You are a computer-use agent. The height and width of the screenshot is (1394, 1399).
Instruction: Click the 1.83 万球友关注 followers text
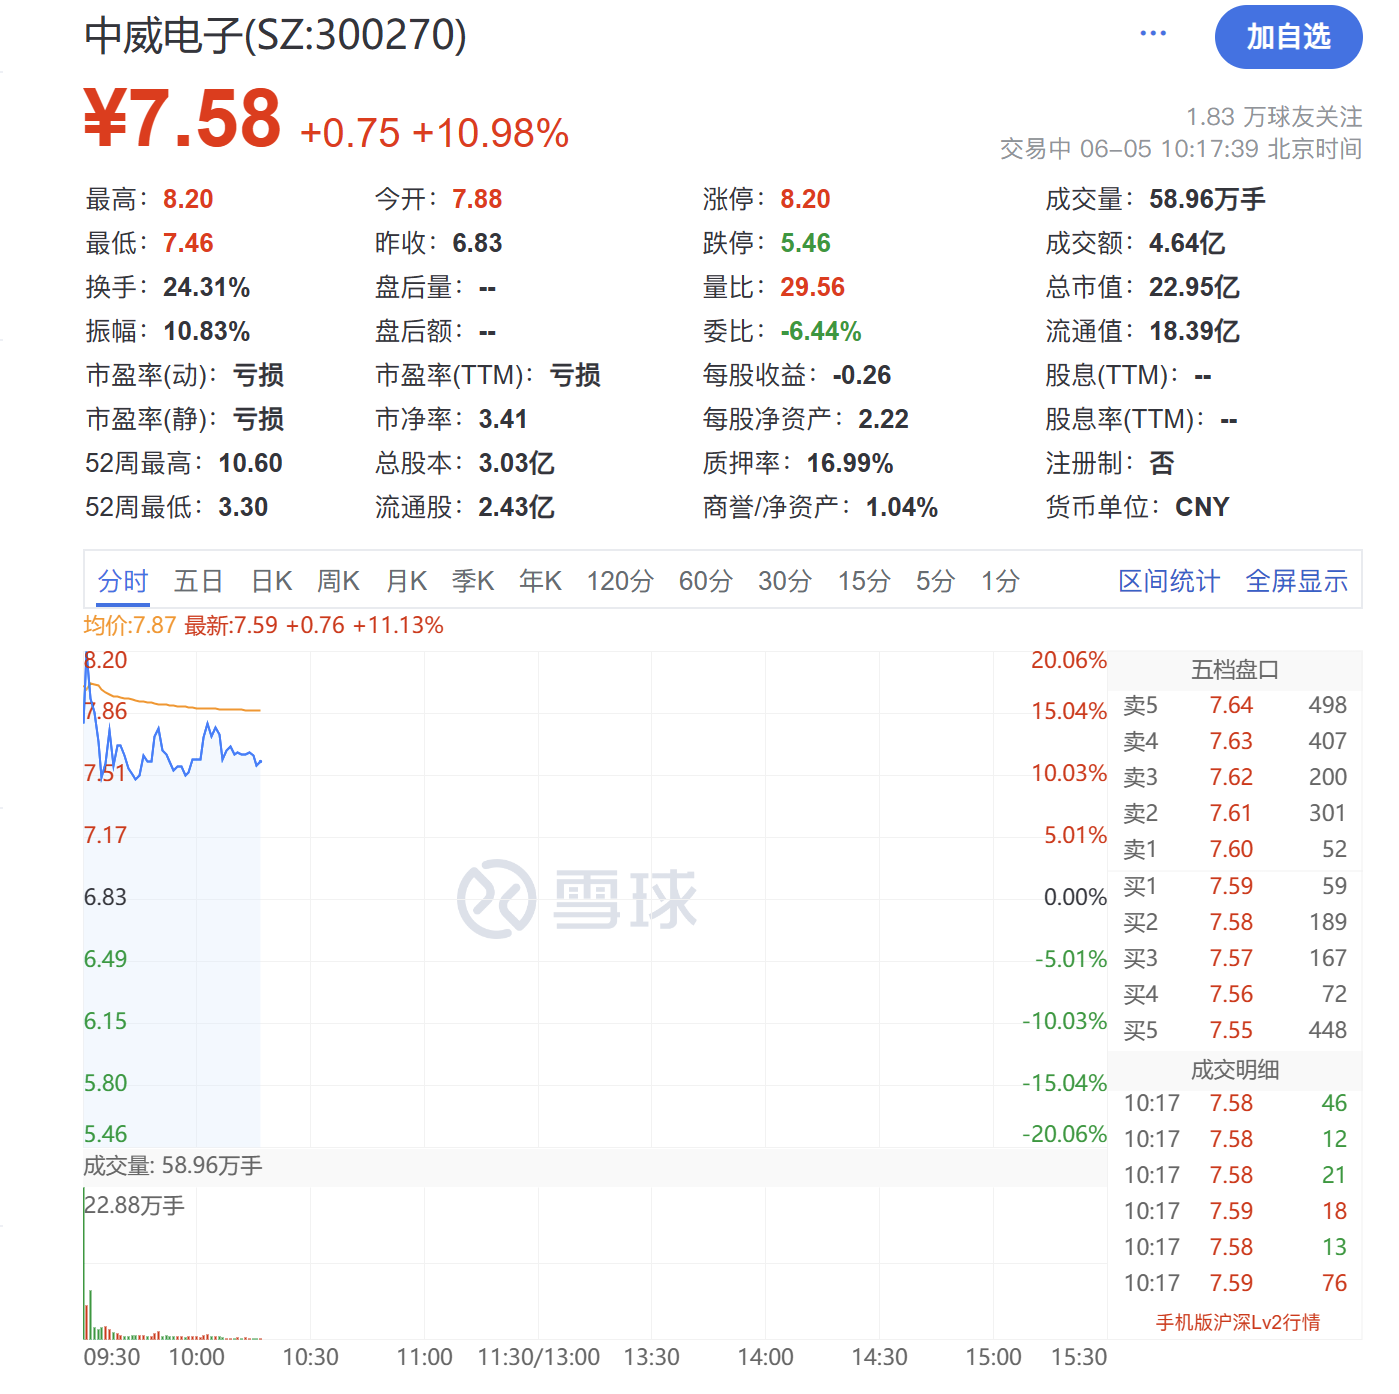[x=1274, y=117]
